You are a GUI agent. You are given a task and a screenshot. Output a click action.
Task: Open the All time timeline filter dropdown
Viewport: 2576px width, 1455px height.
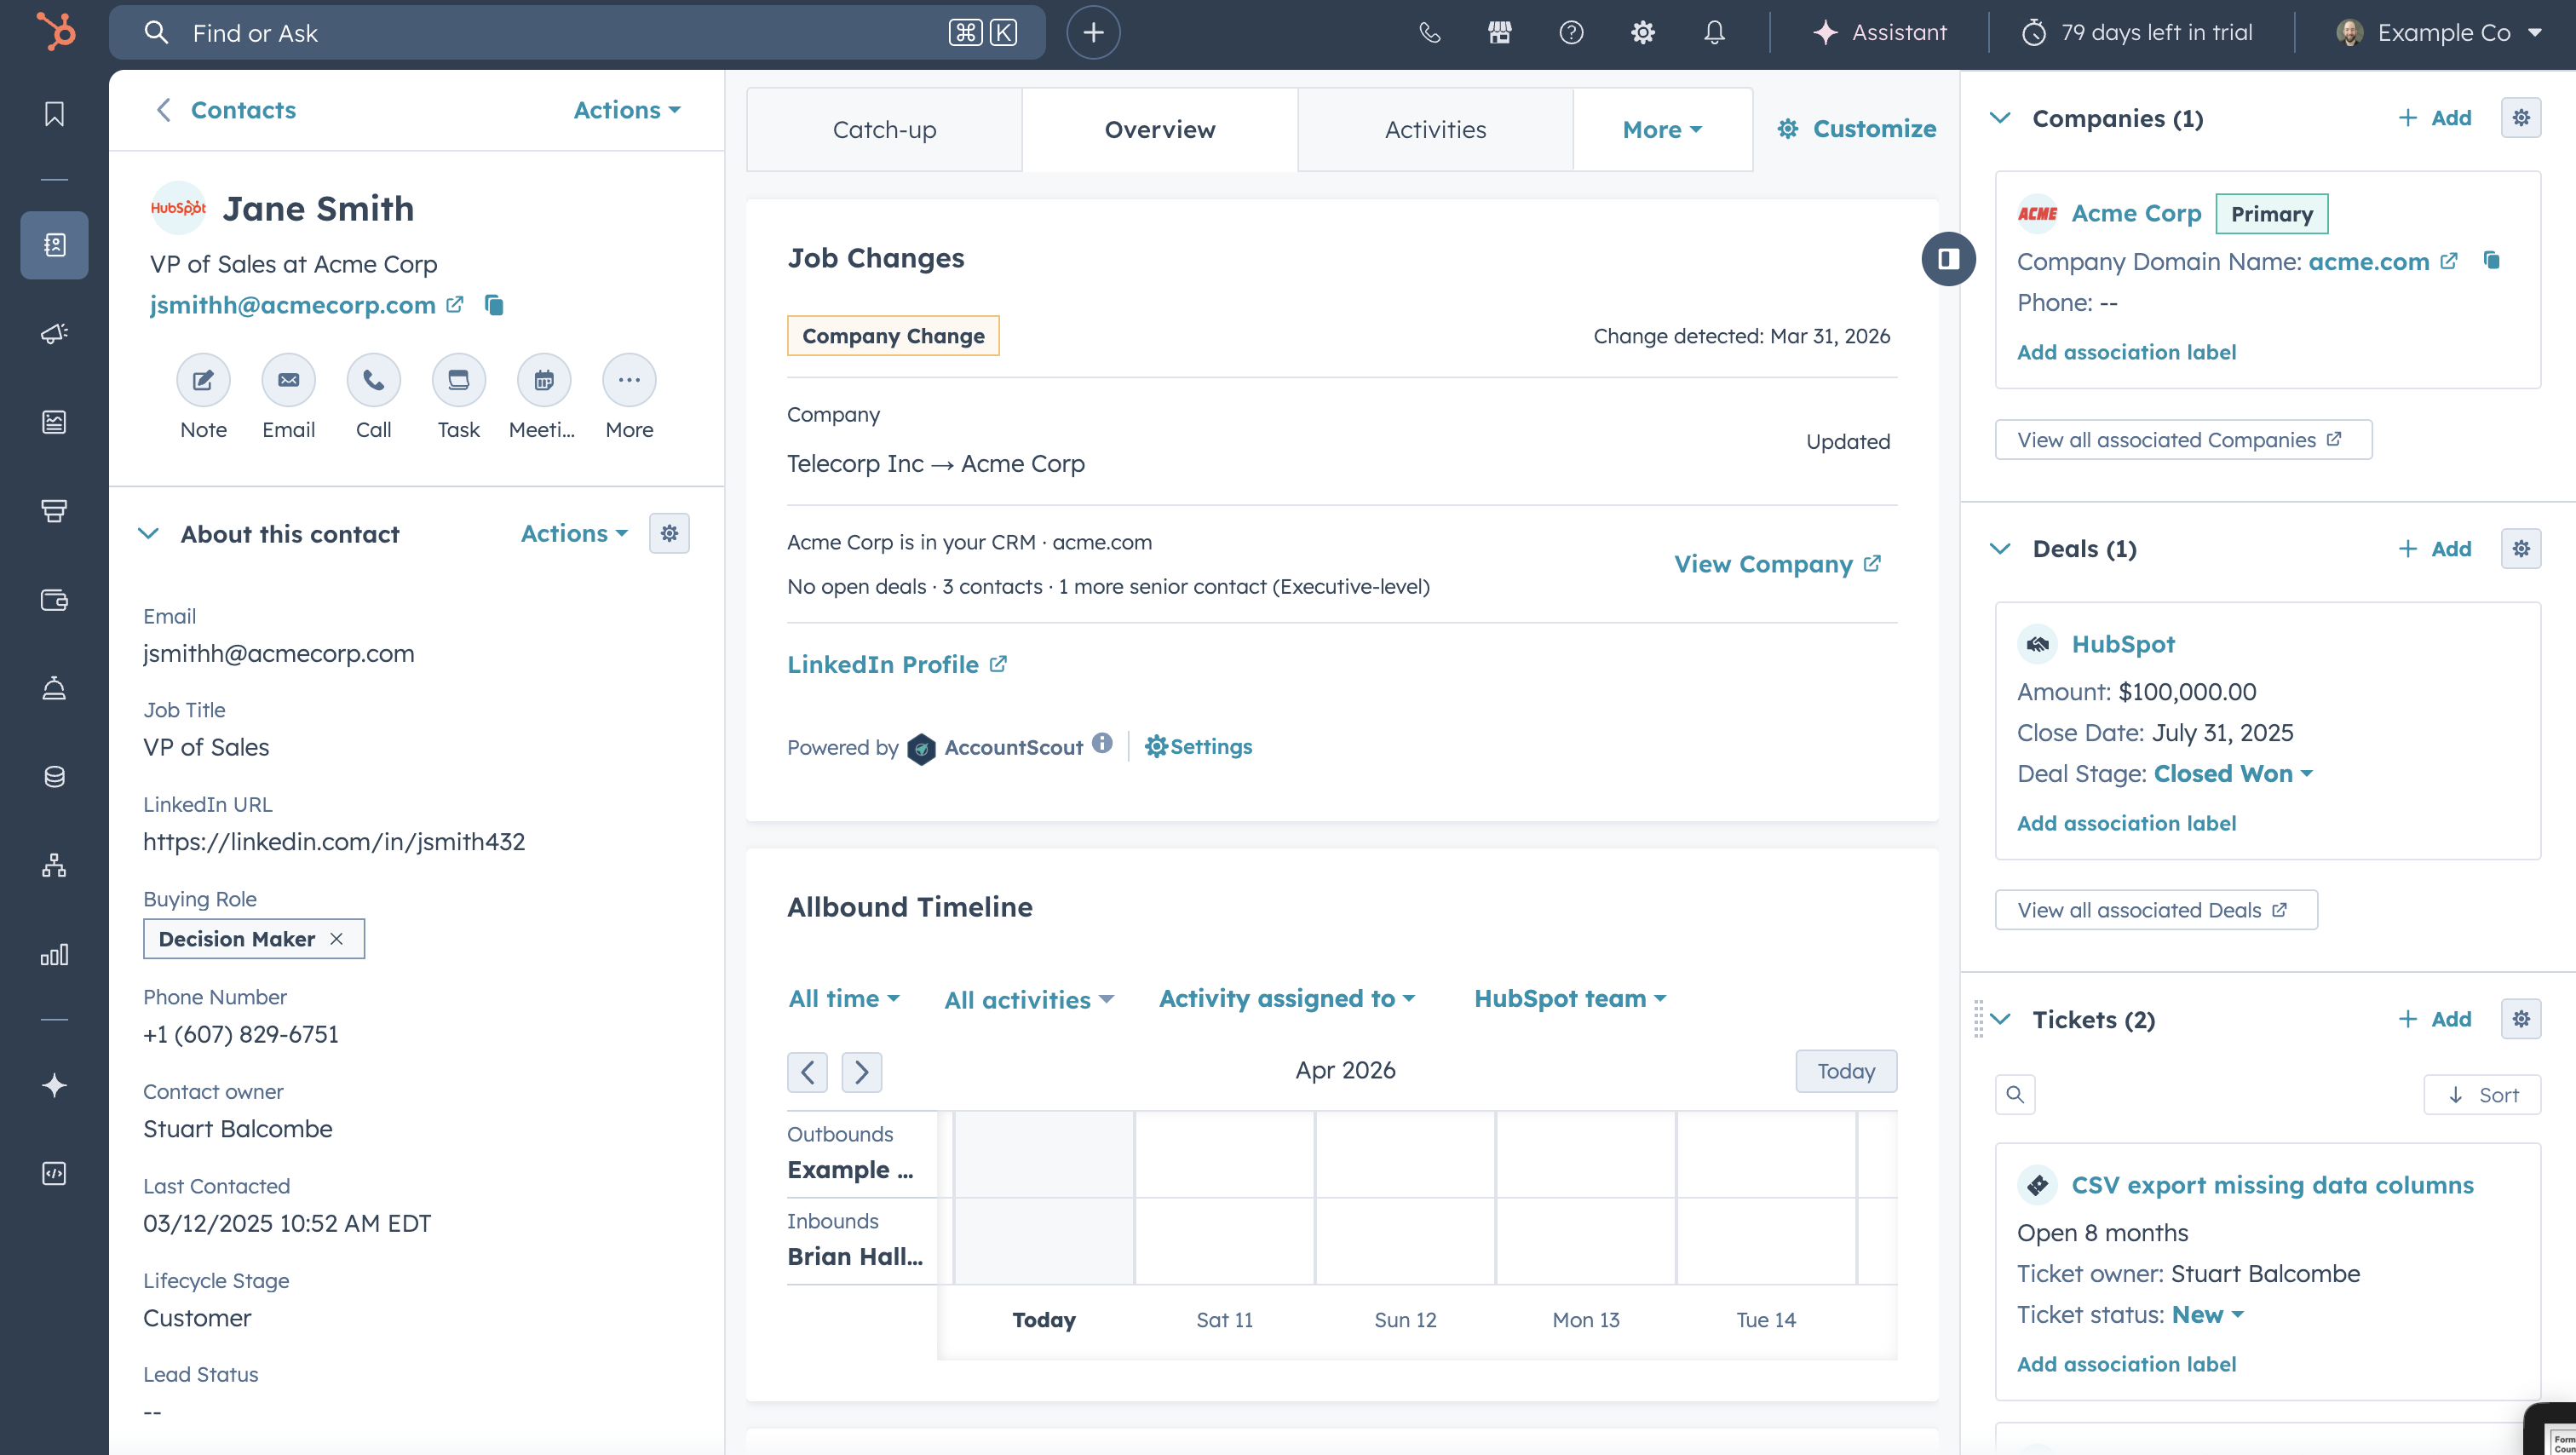pos(843,998)
